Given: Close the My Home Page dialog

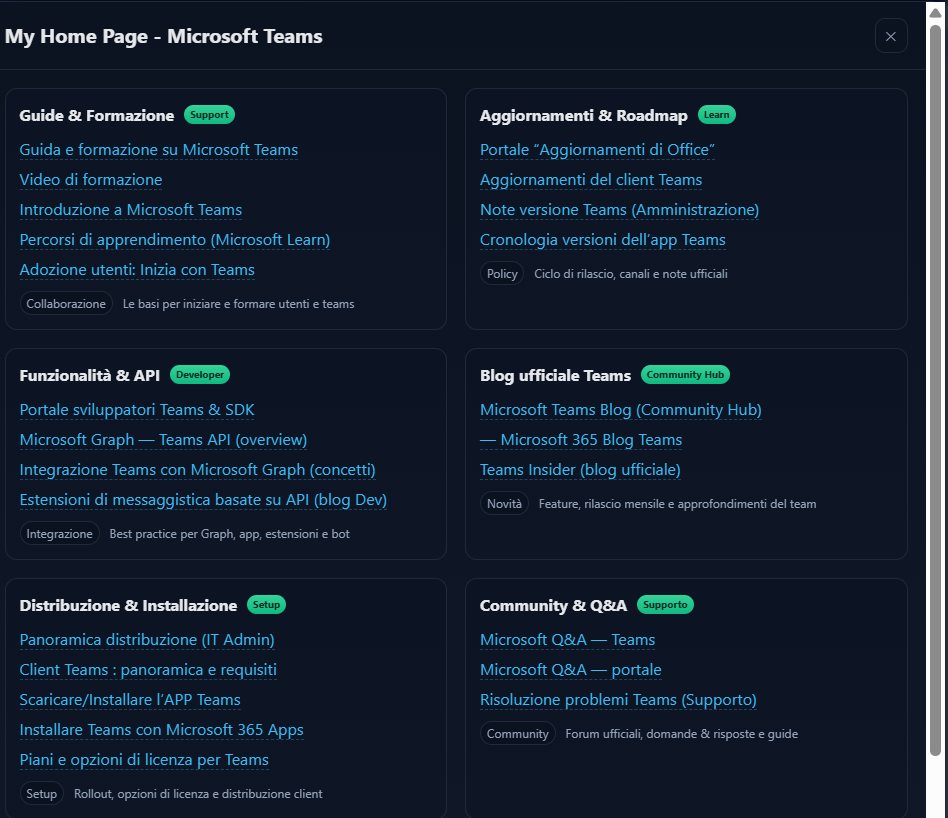Looking at the screenshot, I should [x=891, y=36].
